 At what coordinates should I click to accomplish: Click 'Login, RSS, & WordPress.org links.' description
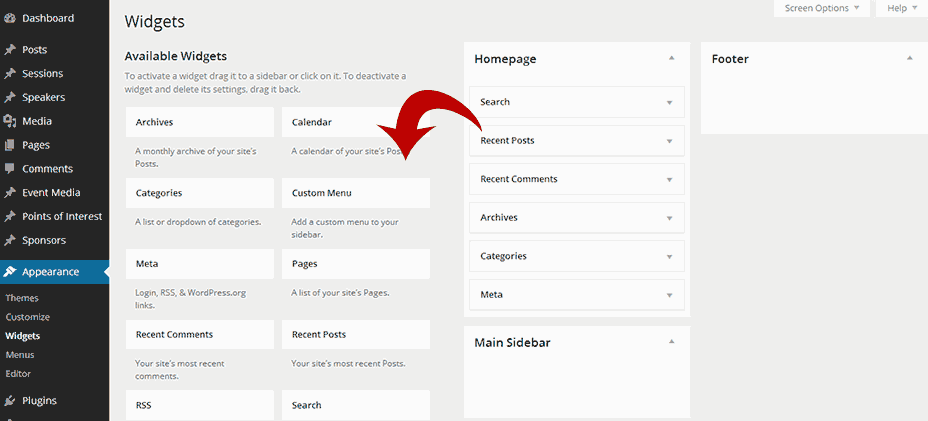191,299
